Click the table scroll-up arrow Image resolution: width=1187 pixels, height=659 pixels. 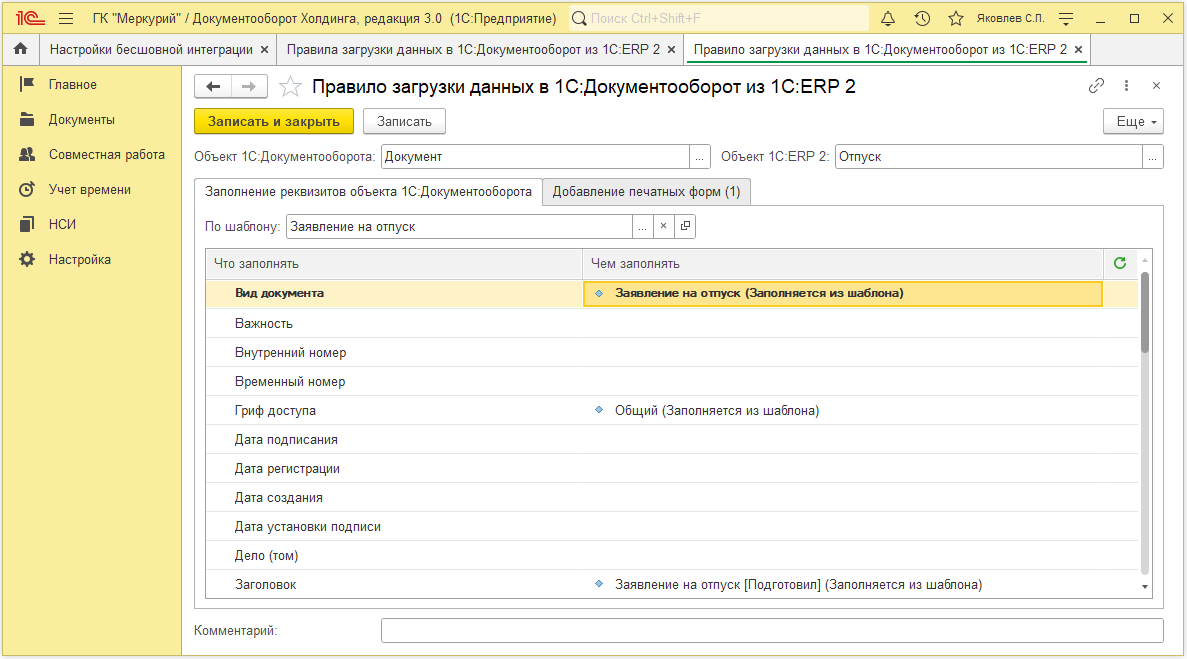(1145, 260)
